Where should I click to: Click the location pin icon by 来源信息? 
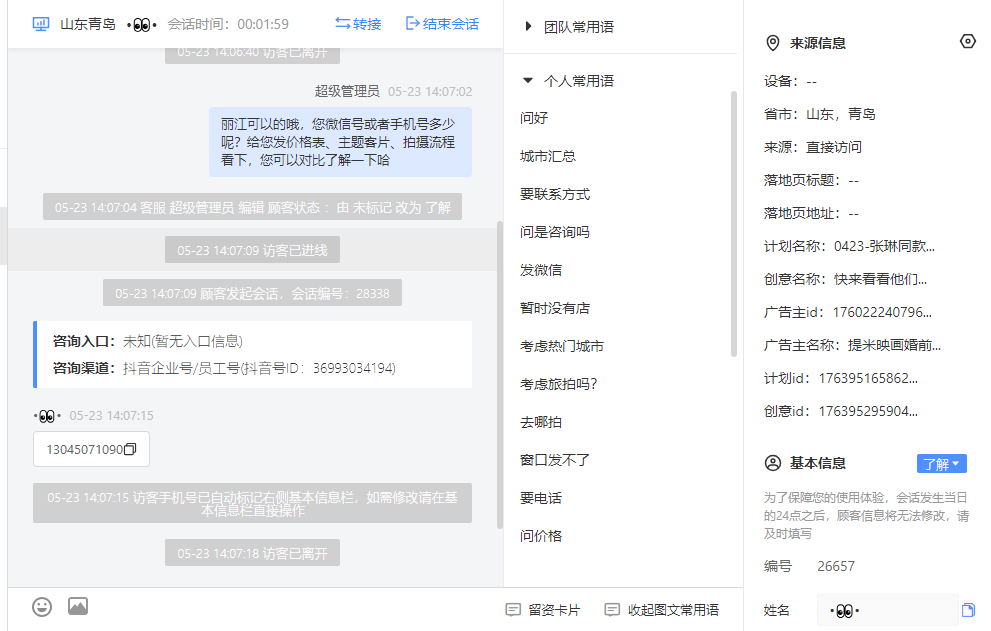tap(772, 43)
